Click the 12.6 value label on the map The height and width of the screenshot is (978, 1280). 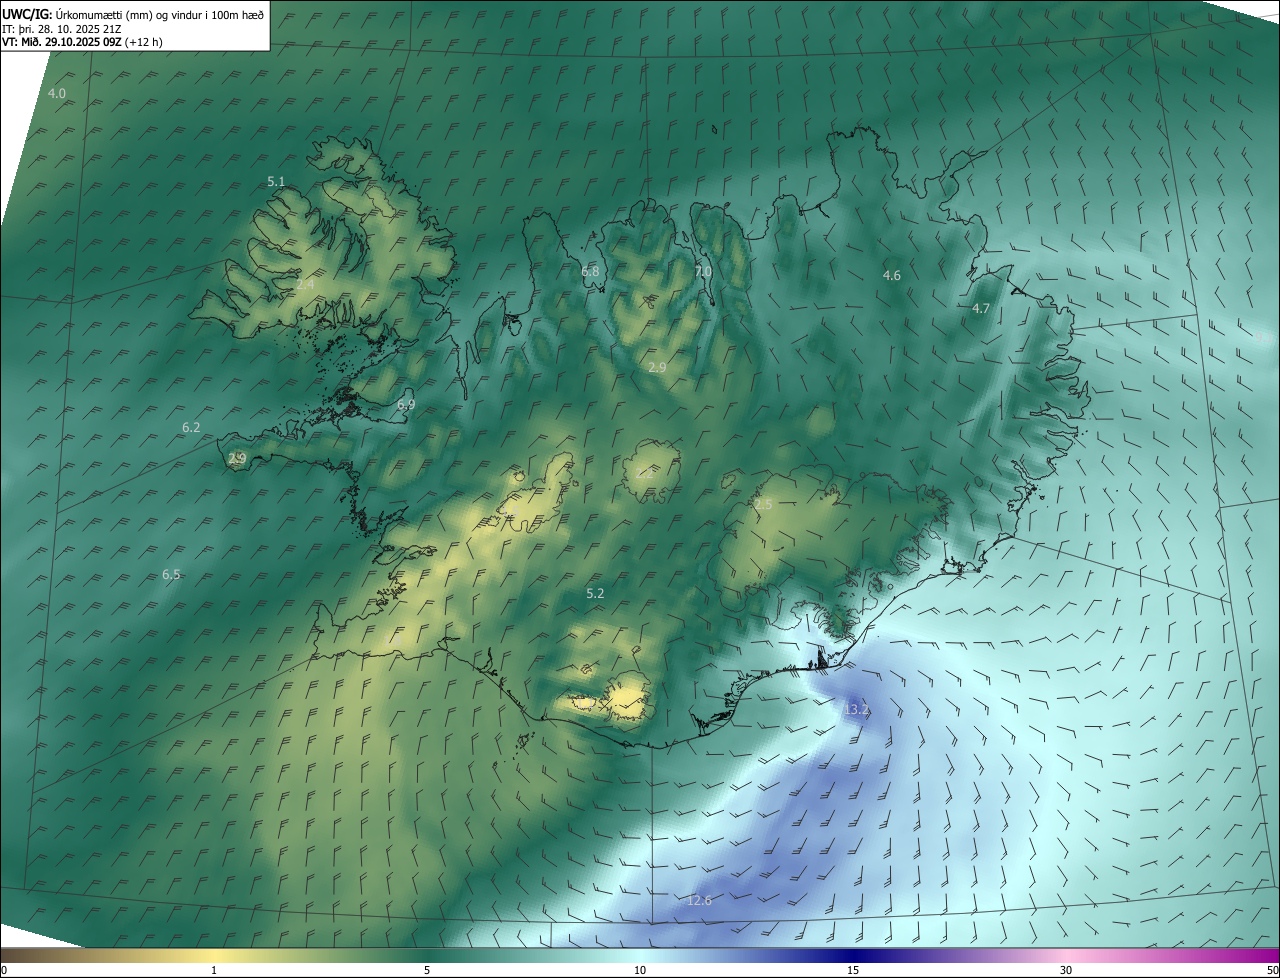(699, 900)
